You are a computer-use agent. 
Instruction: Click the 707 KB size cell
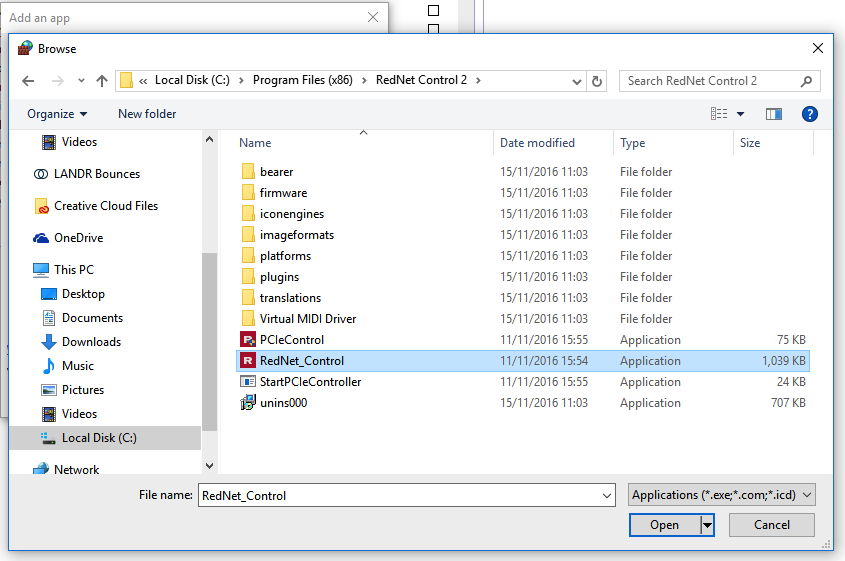pyautogui.click(x=788, y=403)
